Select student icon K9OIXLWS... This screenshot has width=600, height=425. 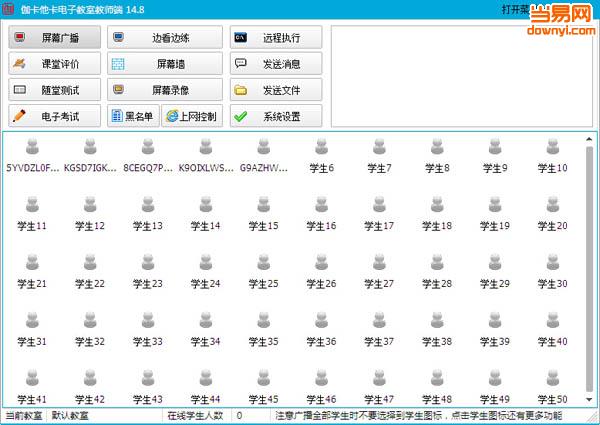point(205,147)
